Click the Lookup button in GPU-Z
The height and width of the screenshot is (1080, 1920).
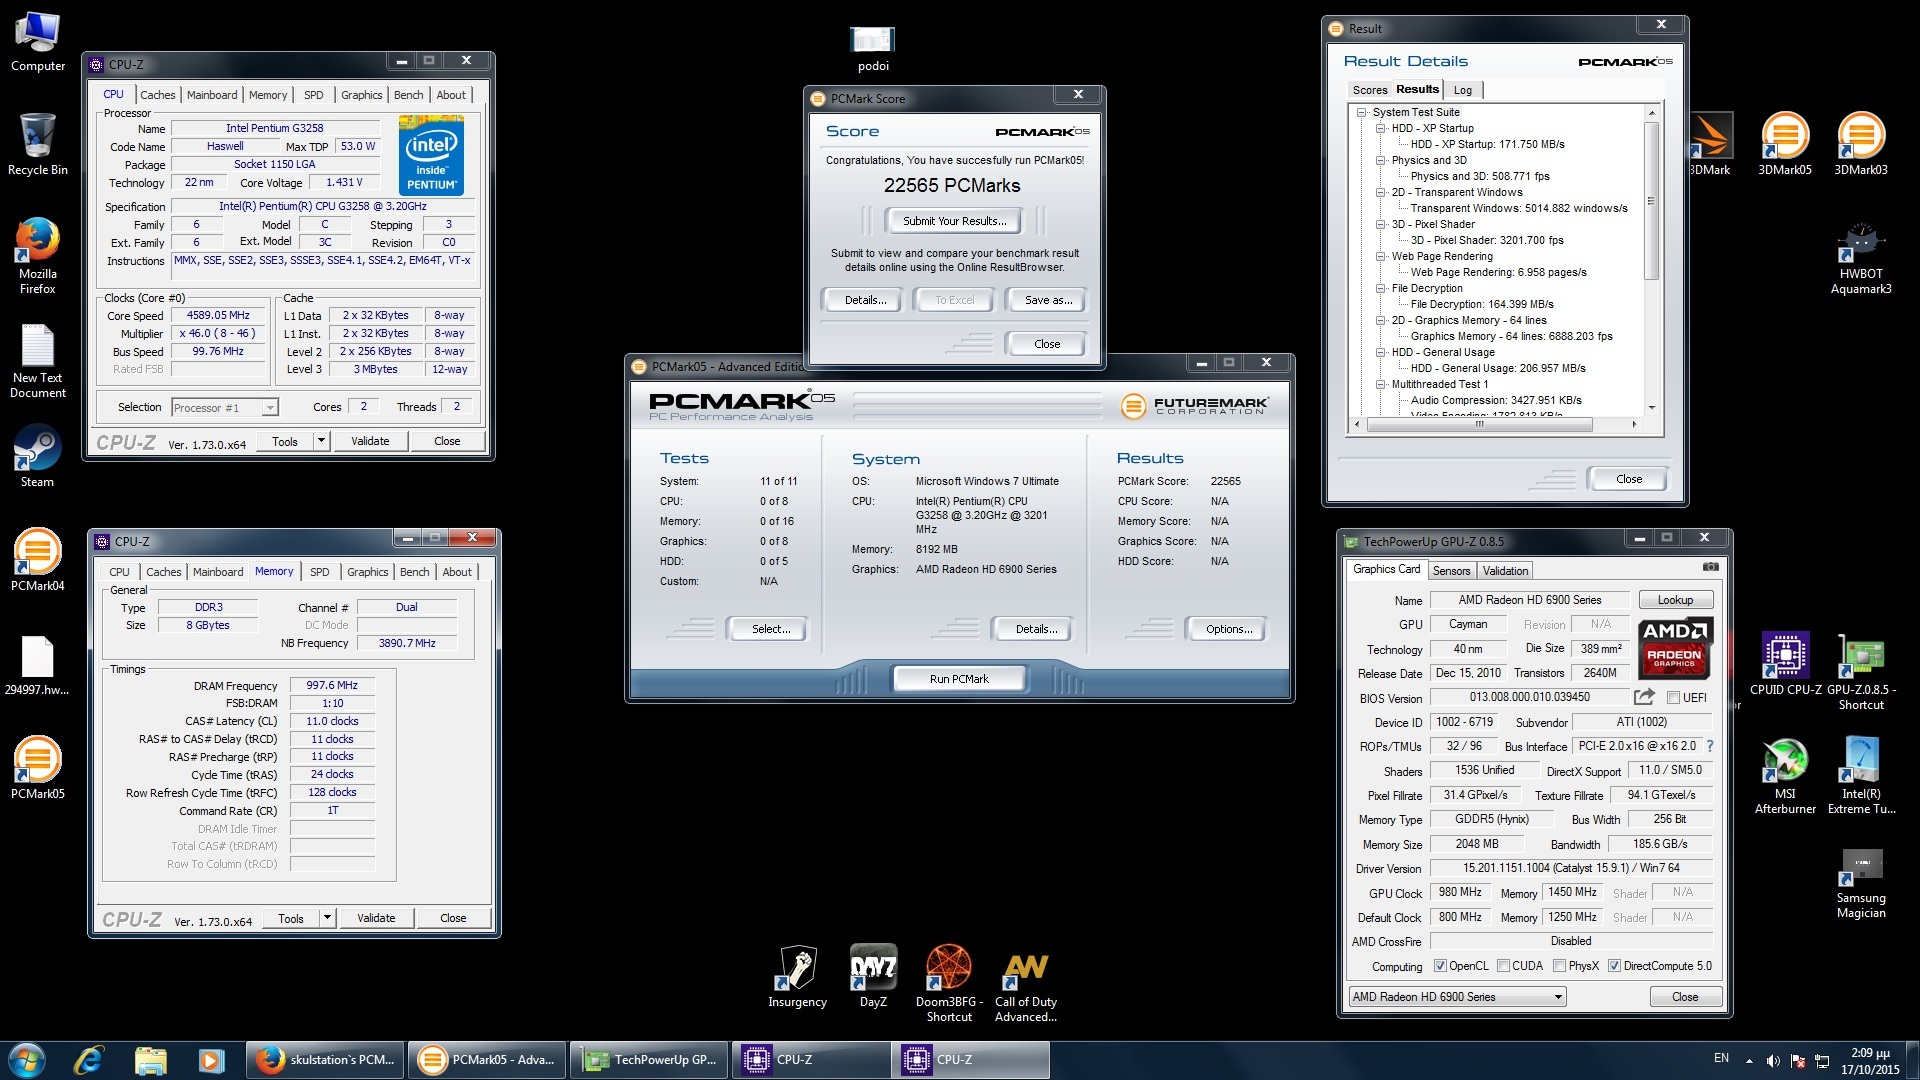[1675, 600]
